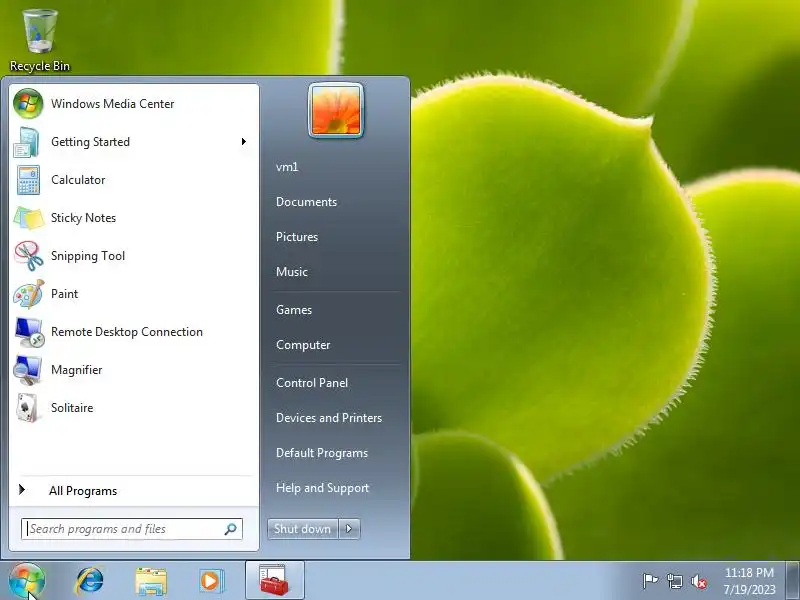Viewport: 800px width, 600px height.
Task: Click the user account flower picture
Action: point(336,110)
